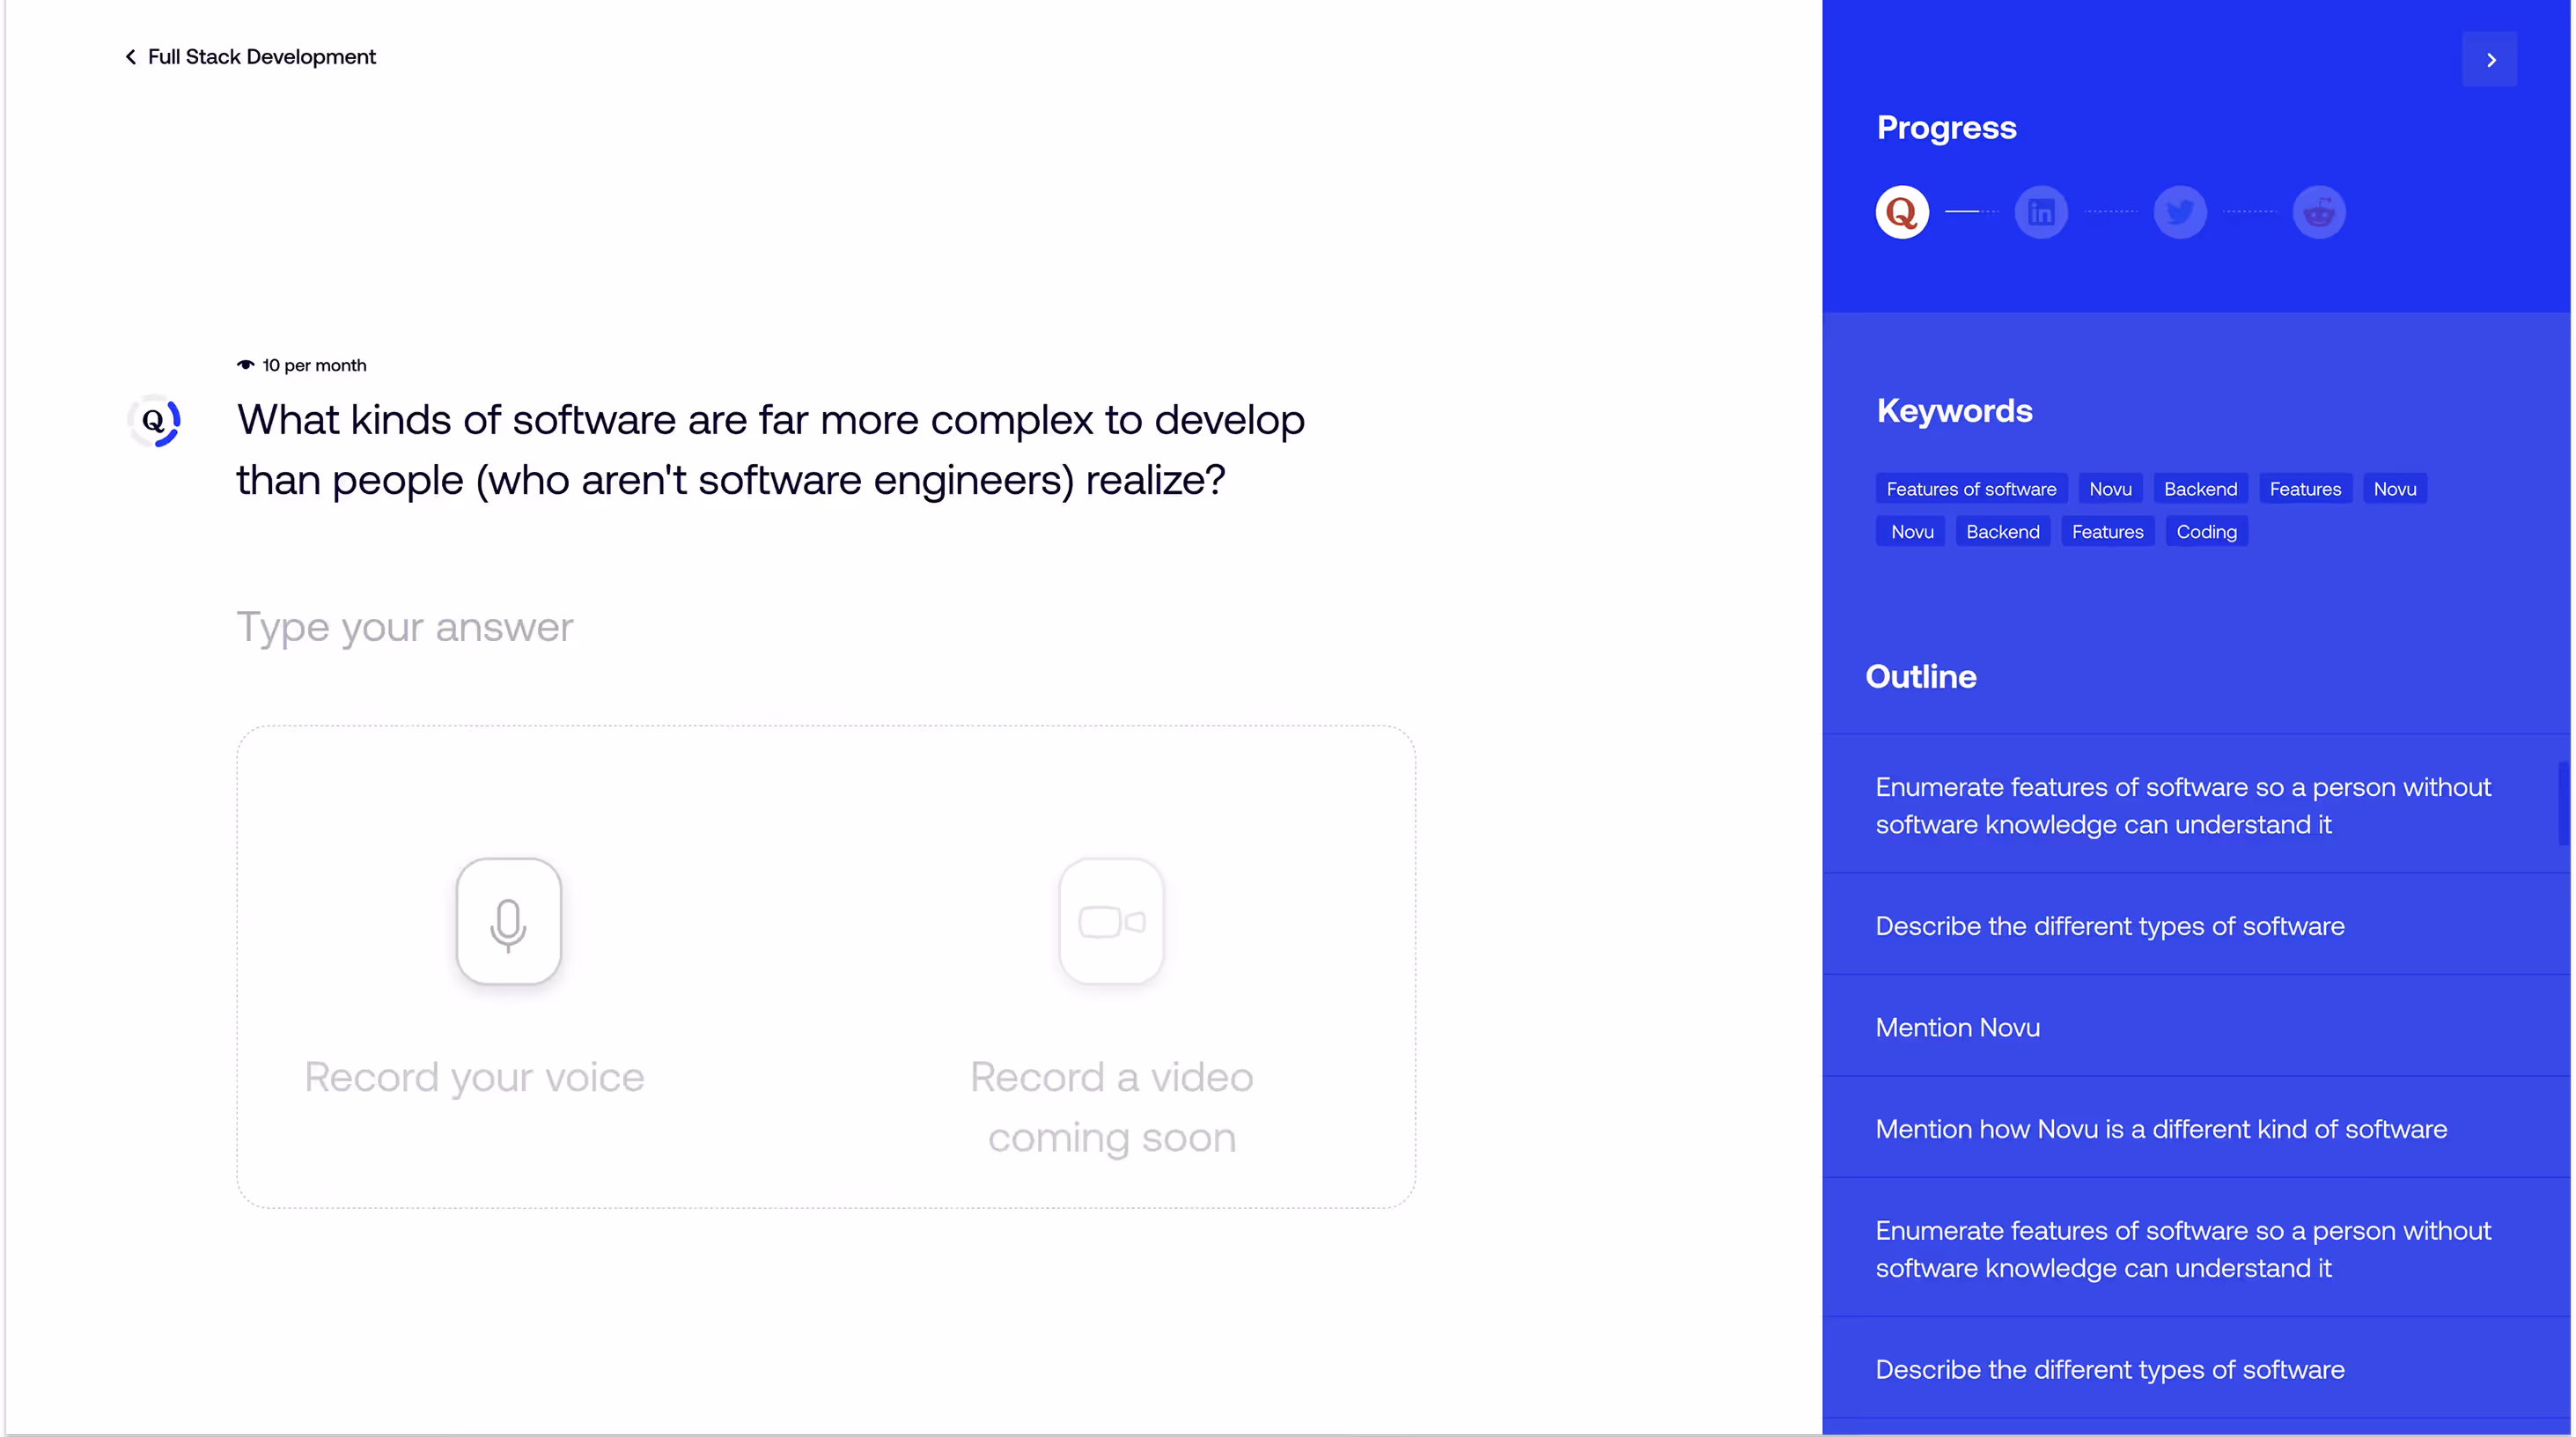Click the first Backend keyword tag
2576x1437 pixels.
2200,489
